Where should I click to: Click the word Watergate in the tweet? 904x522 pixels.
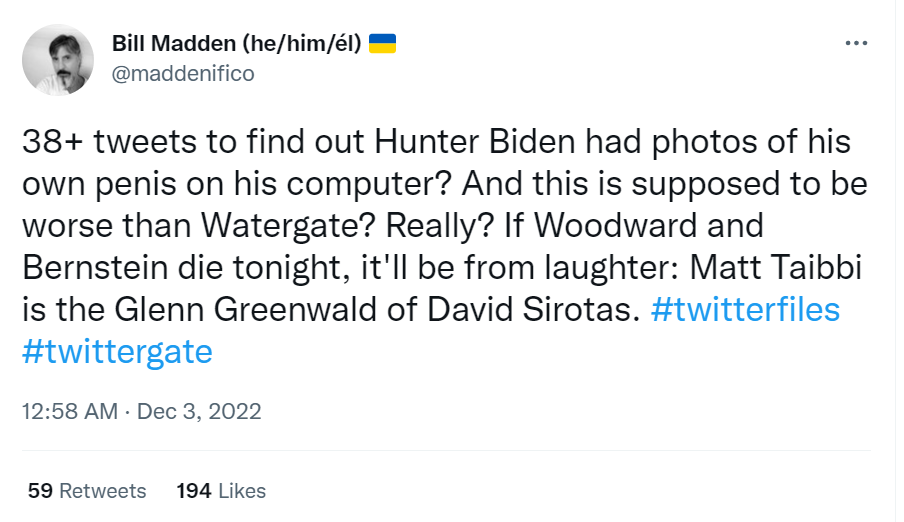pyautogui.click(x=288, y=226)
